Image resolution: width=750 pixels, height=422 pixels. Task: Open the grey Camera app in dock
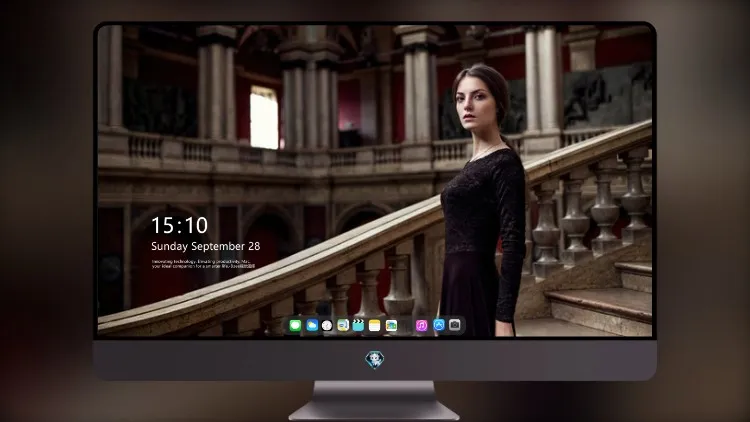tap(455, 325)
